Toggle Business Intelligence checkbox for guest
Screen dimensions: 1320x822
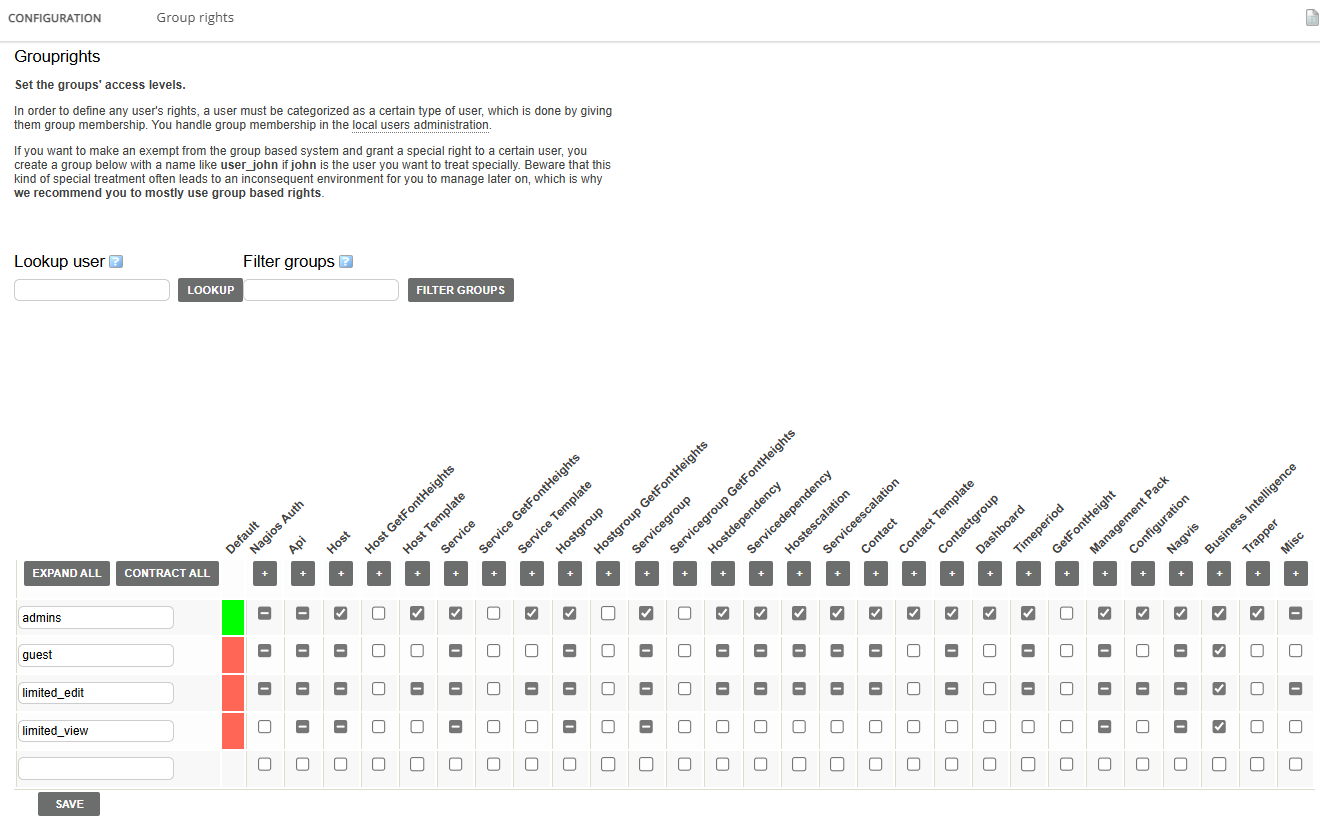1219,651
